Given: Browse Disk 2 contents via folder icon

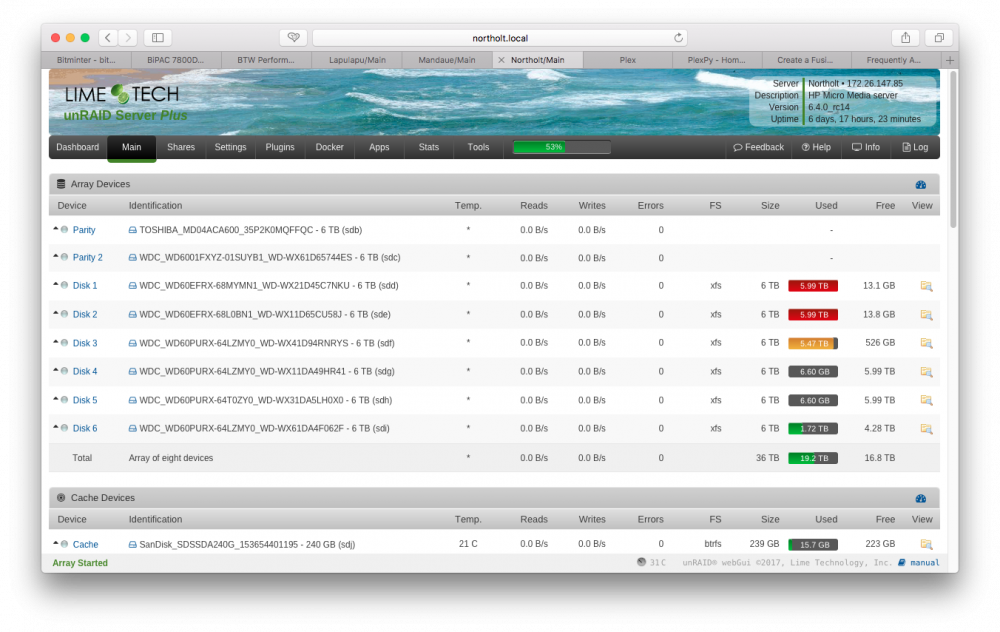Looking at the screenshot, I should click(x=926, y=314).
